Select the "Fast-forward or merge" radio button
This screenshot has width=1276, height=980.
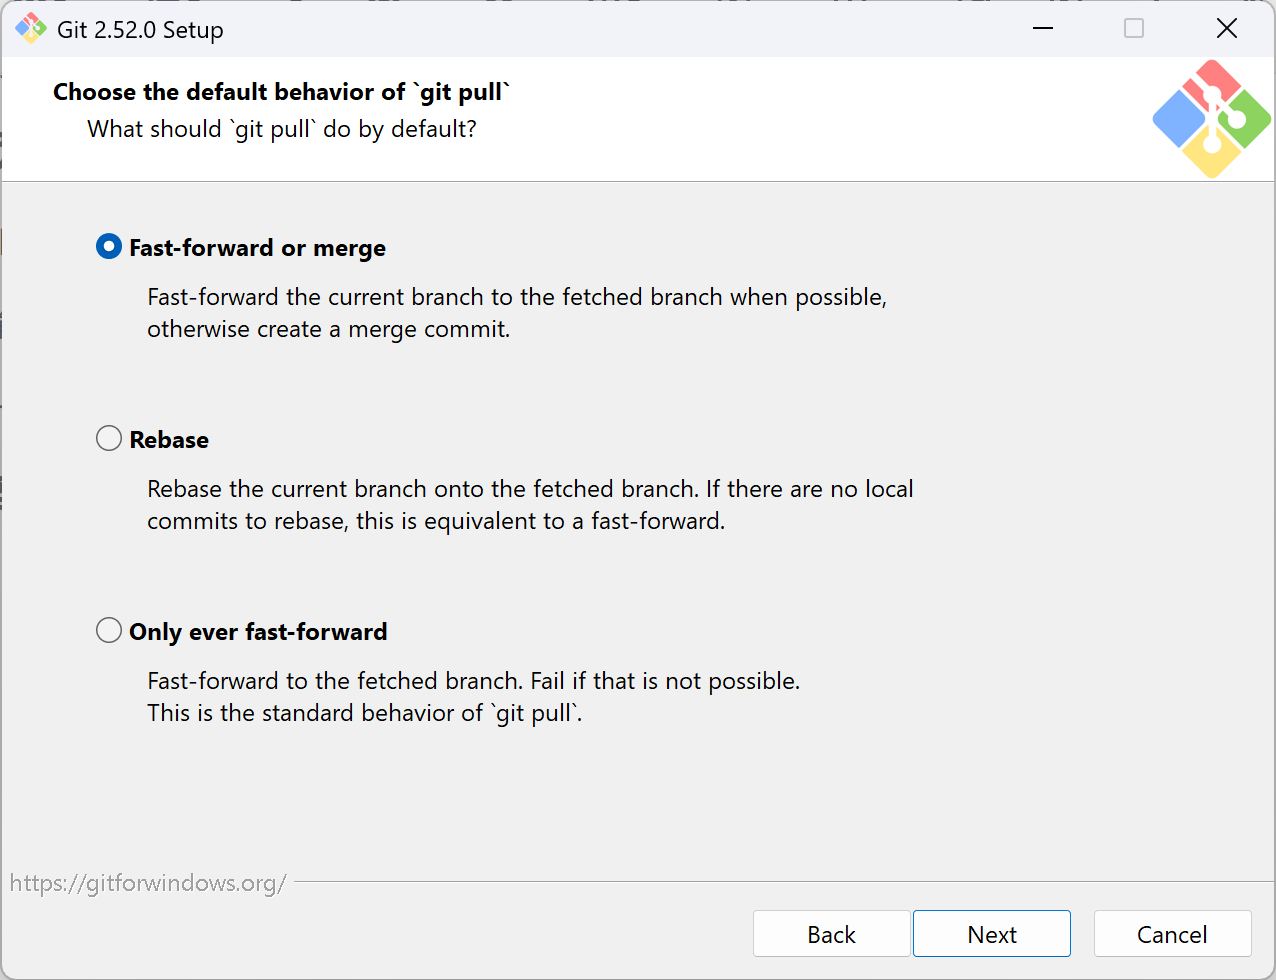[240, 247]
